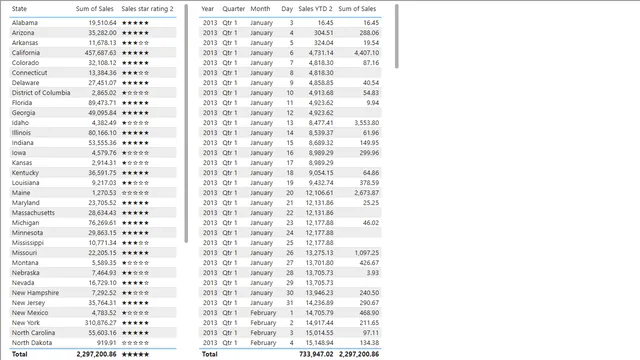Image resolution: width=640 pixels, height=360 pixels.
Task: Select the Nebraska state cell
Action: pos(25,273)
